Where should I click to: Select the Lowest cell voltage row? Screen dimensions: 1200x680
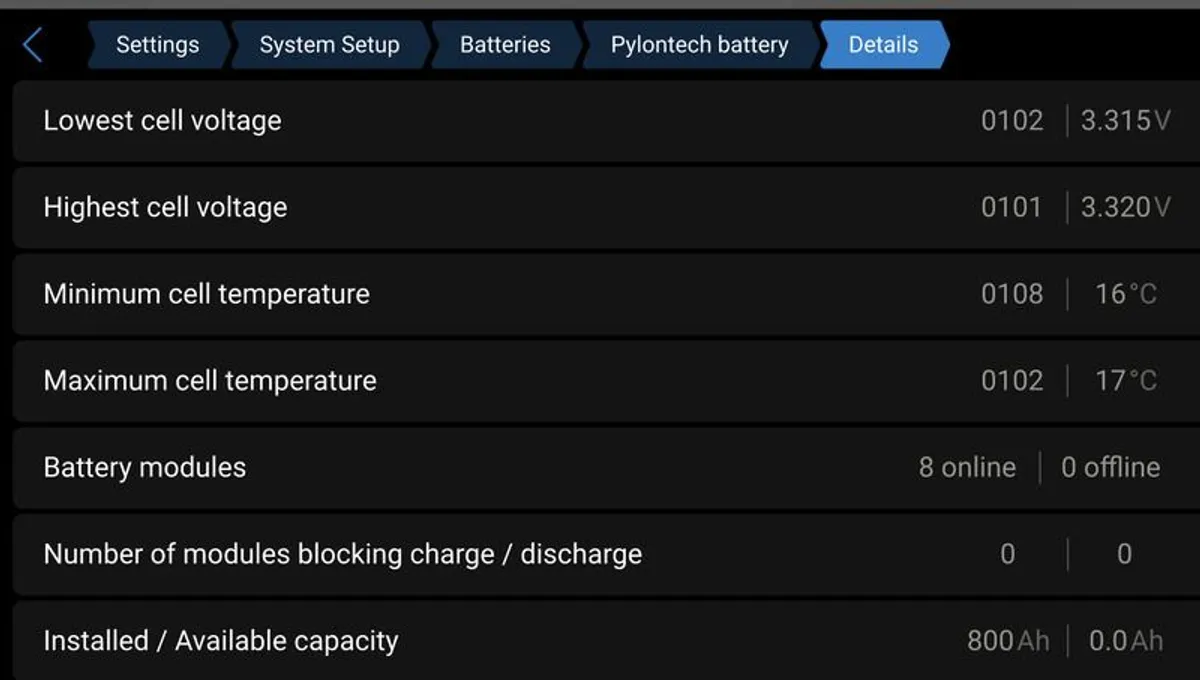500,121
